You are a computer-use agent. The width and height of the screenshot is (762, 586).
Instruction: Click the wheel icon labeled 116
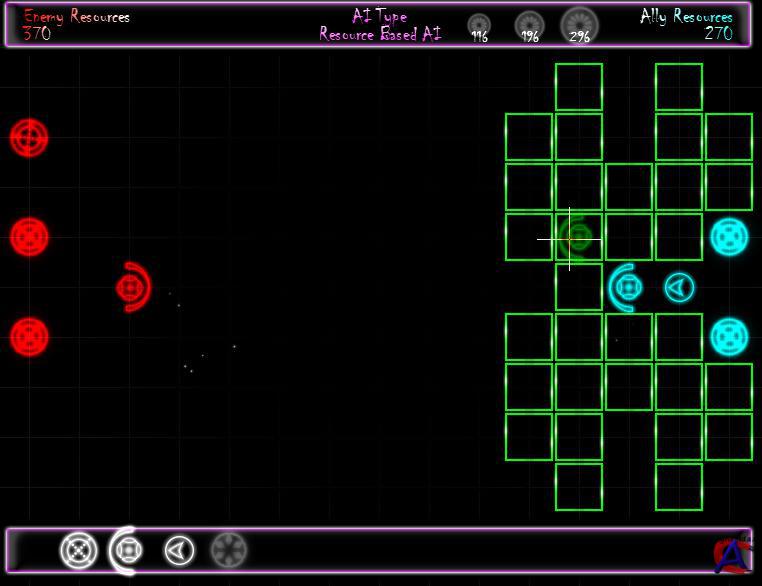(x=479, y=25)
